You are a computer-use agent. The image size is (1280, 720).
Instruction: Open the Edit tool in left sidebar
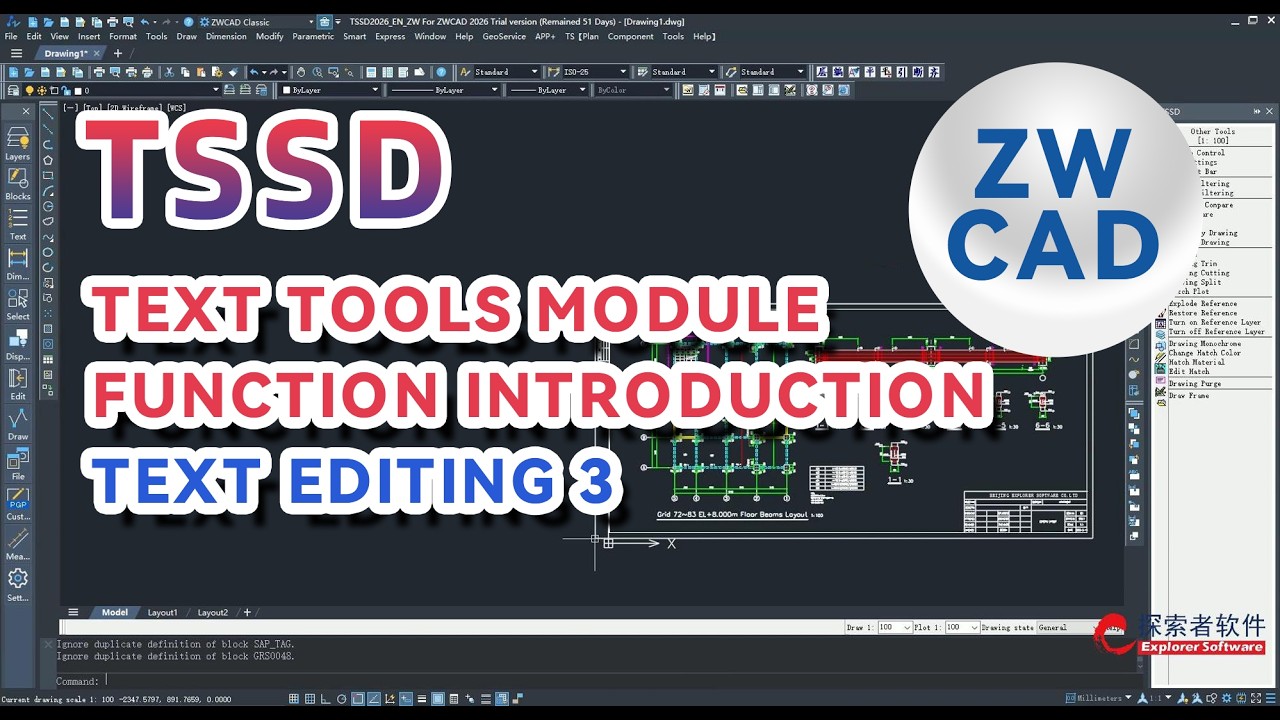click(x=18, y=384)
